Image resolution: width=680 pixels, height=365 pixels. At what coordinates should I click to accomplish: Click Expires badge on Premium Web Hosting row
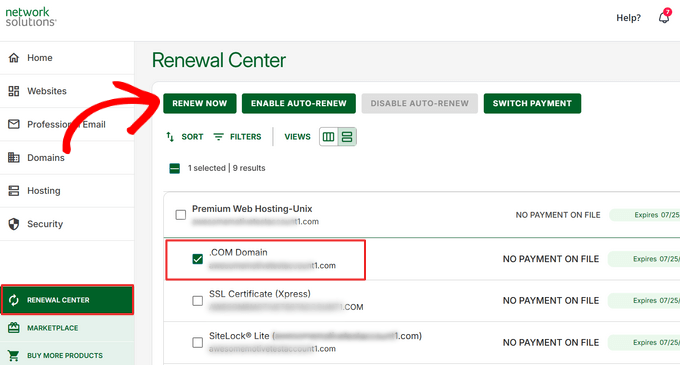pos(645,215)
